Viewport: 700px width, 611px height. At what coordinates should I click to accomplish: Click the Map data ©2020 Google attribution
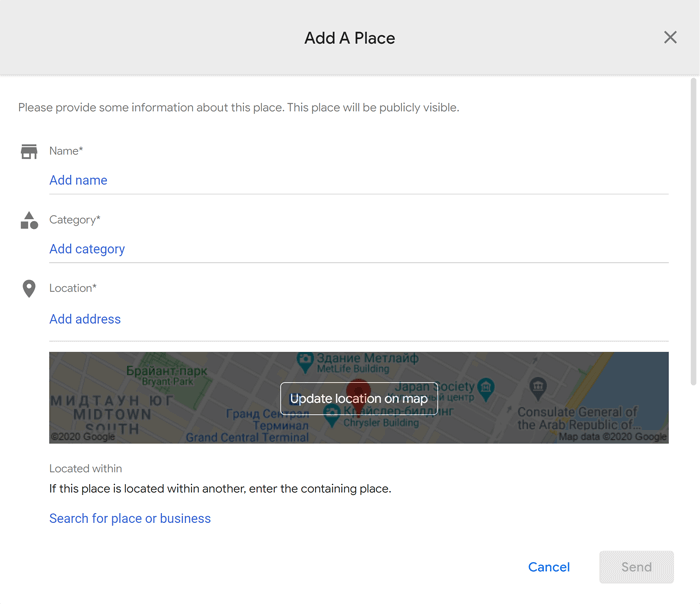[612, 436]
